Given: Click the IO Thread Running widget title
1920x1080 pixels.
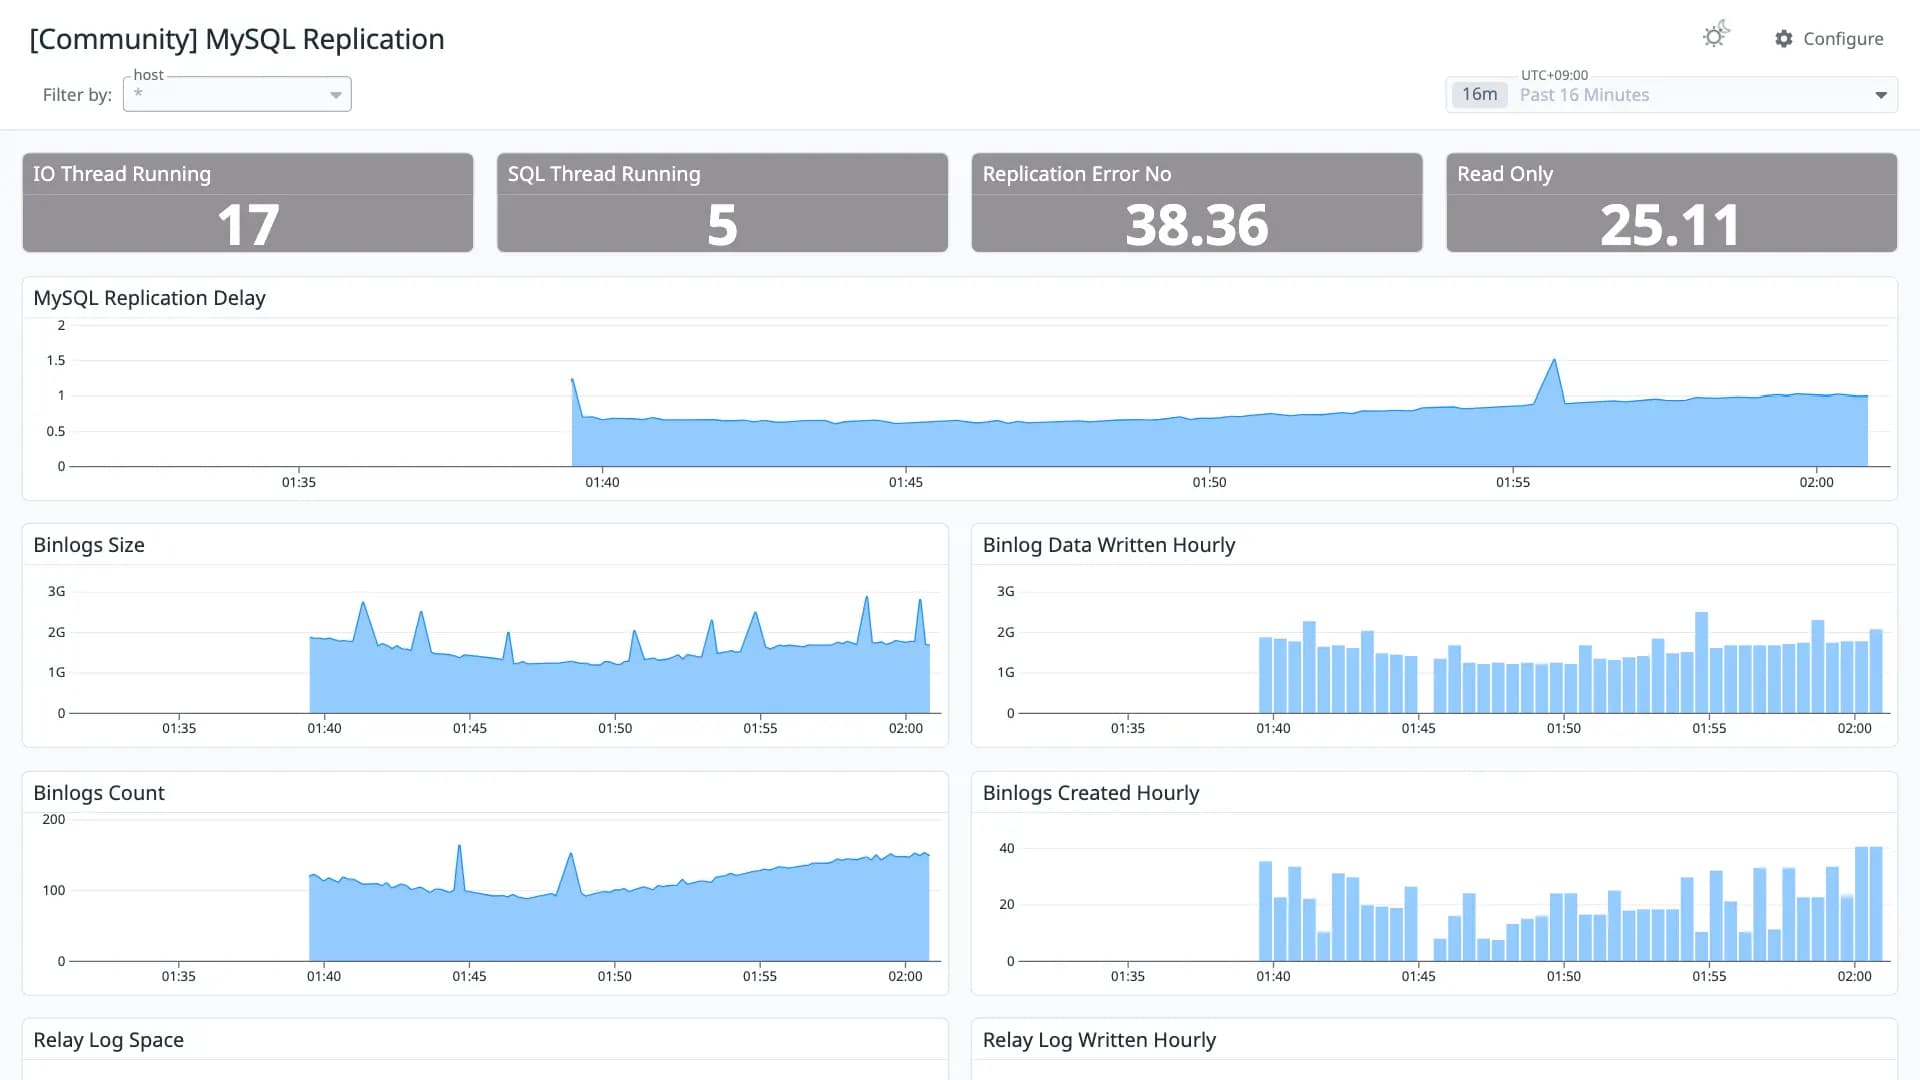Looking at the screenshot, I should pyautogui.click(x=122, y=174).
